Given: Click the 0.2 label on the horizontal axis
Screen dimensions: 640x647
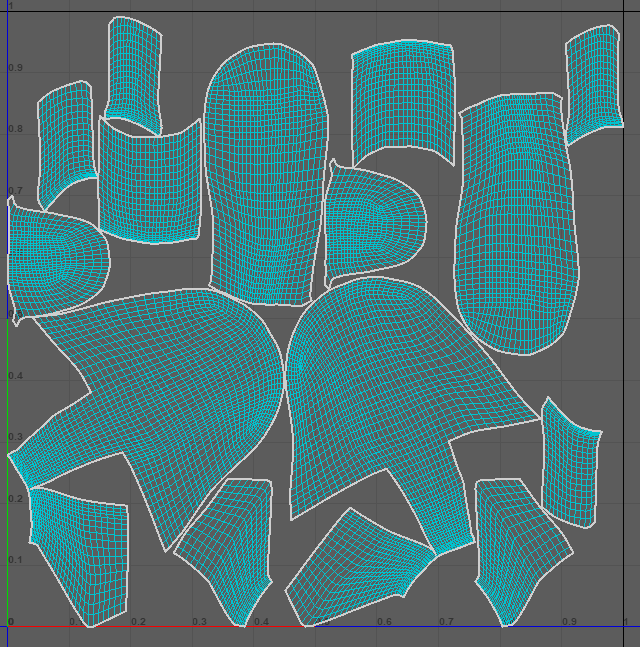Looking at the screenshot, I should click(x=138, y=622).
